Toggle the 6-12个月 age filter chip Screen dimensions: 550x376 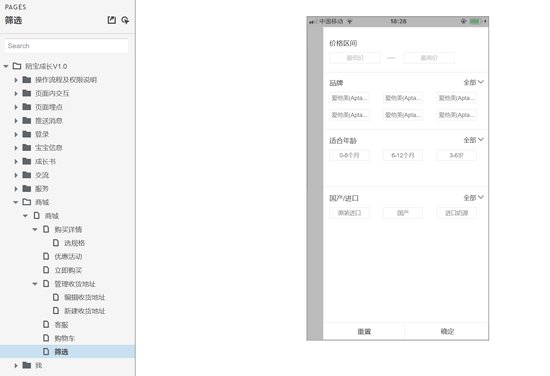tap(403, 155)
